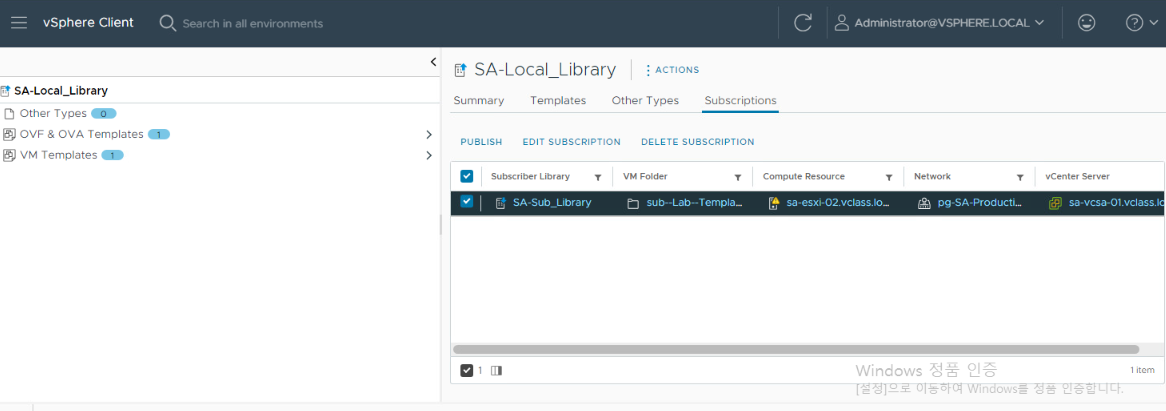
Task: Click DELETE SUBSCRIPTION
Action: 698,142
